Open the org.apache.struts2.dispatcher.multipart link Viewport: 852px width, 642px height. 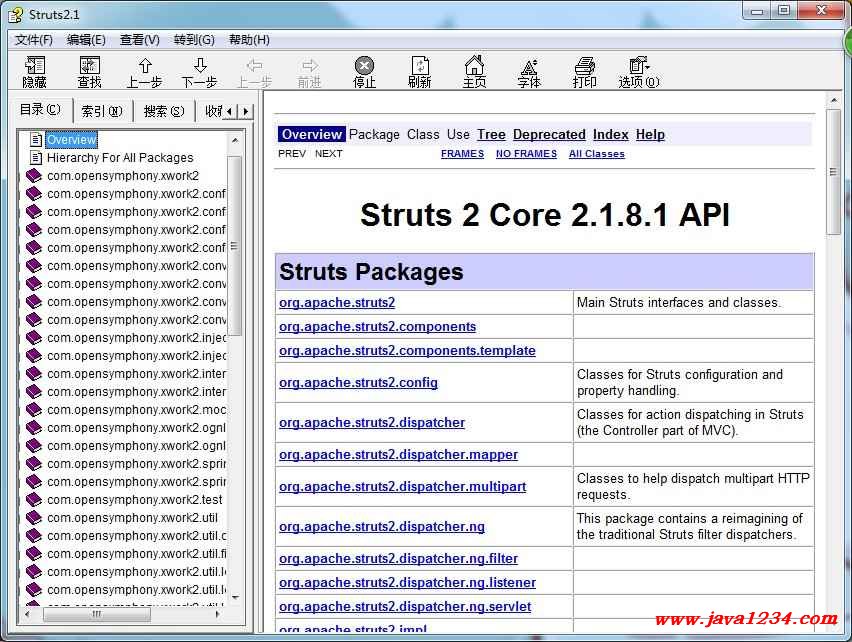tap(402, 486)
